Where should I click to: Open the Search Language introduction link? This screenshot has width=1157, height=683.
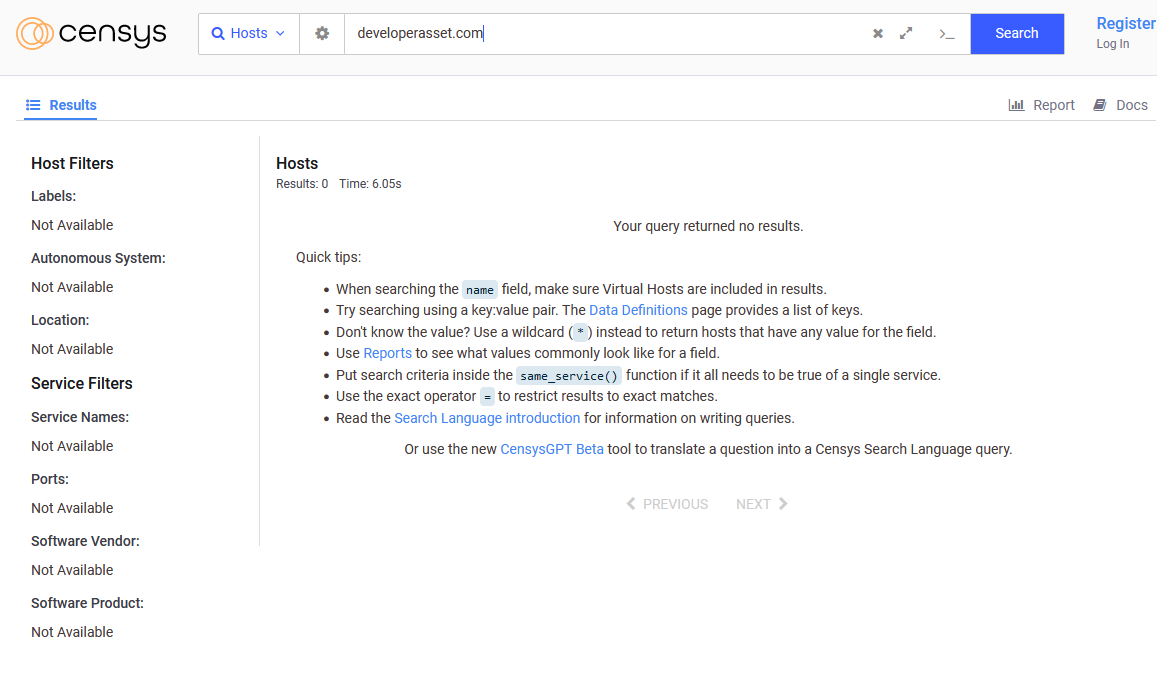point(487,418)
